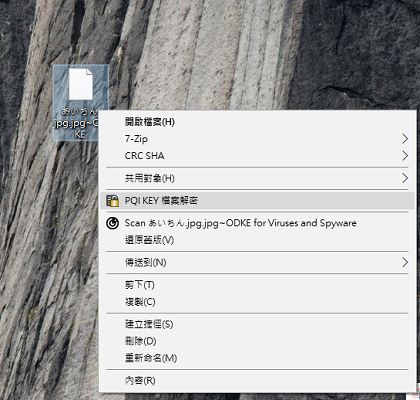
Task: Expand the 傳送到(N) submenu arrow
Action: point(405,263)
